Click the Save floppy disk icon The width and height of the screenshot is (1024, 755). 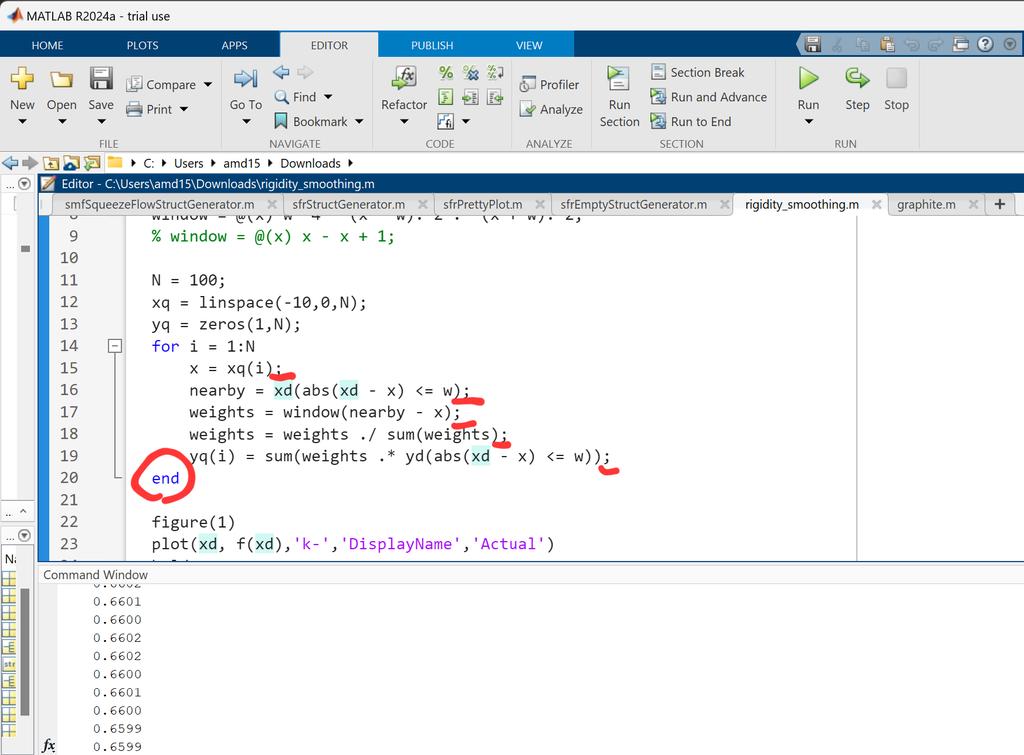coord(101,78)
